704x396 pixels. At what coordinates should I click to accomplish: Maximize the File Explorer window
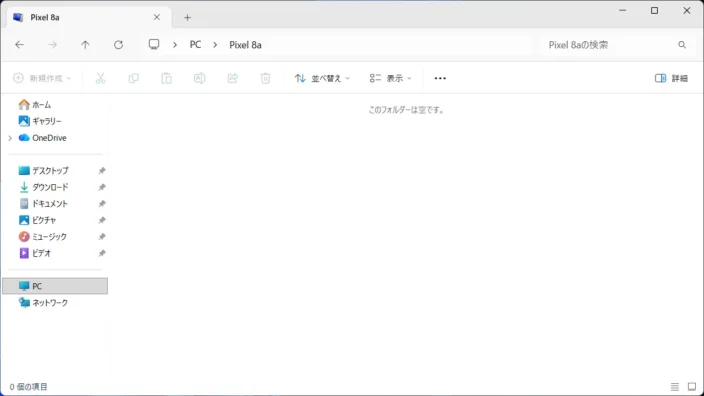655,10
